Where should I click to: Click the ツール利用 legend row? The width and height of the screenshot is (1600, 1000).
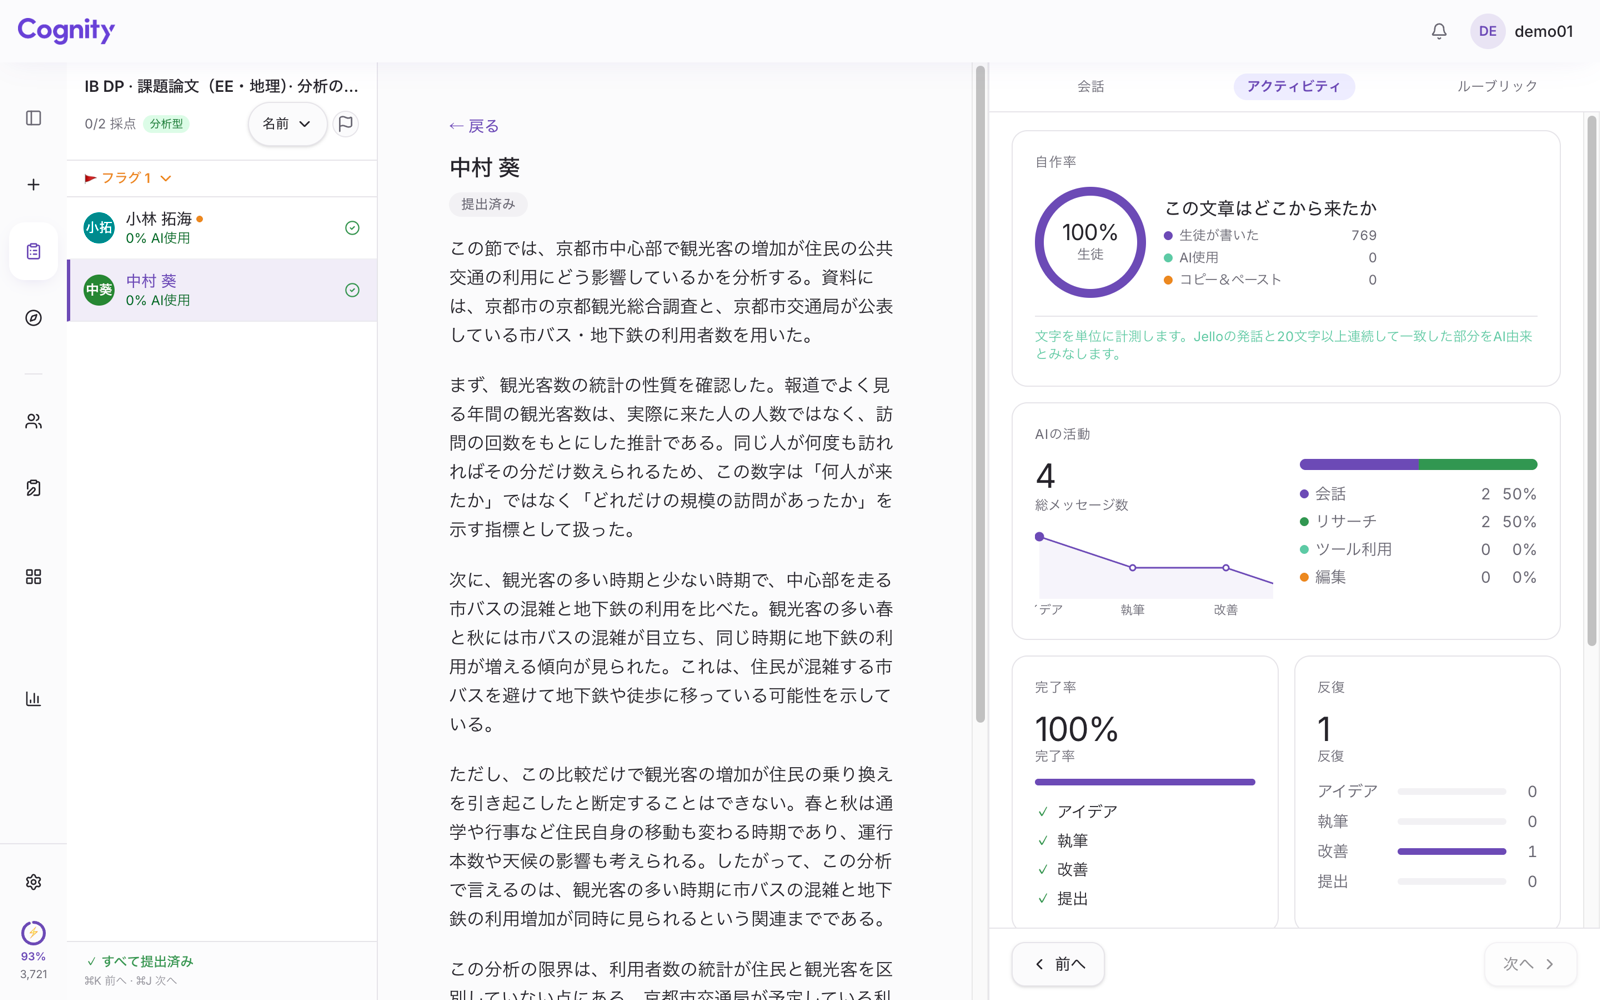(1418, 550)
